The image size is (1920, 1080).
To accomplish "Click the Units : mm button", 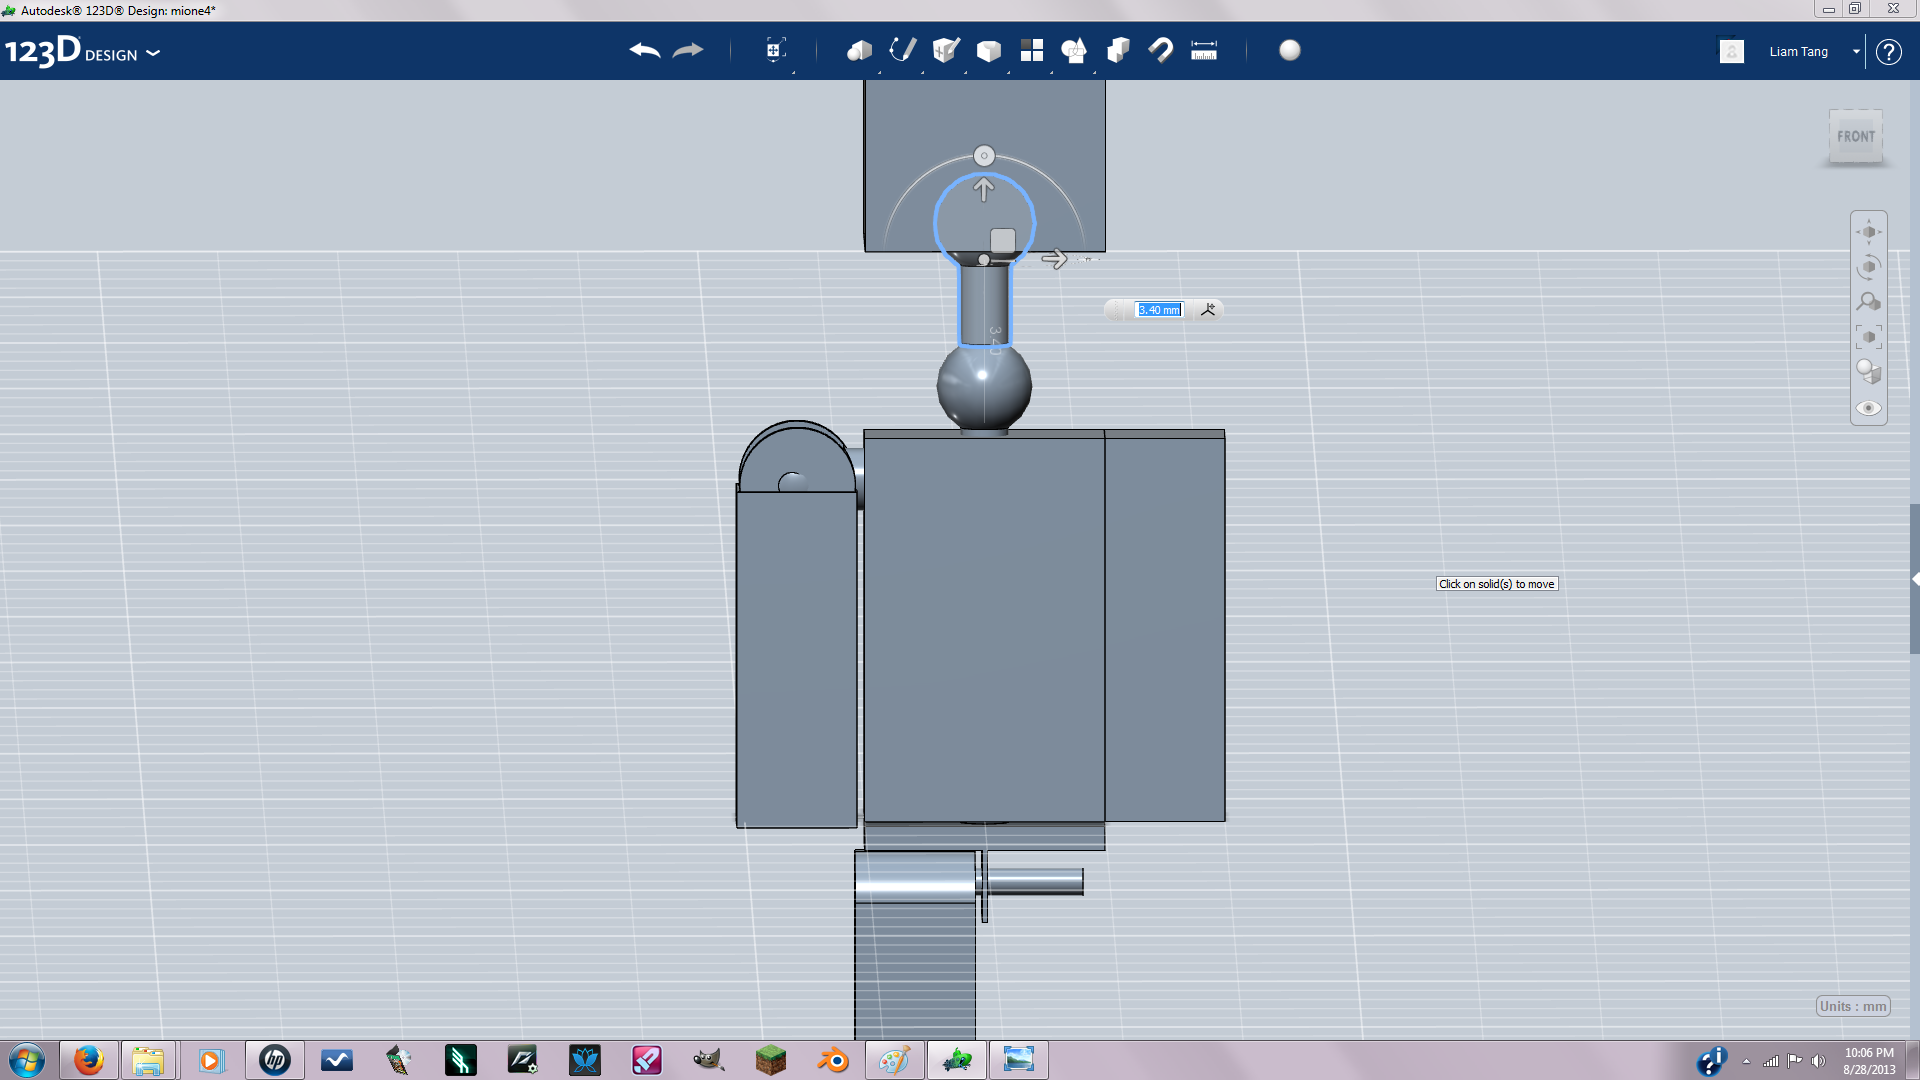I will (1853, 1006).
